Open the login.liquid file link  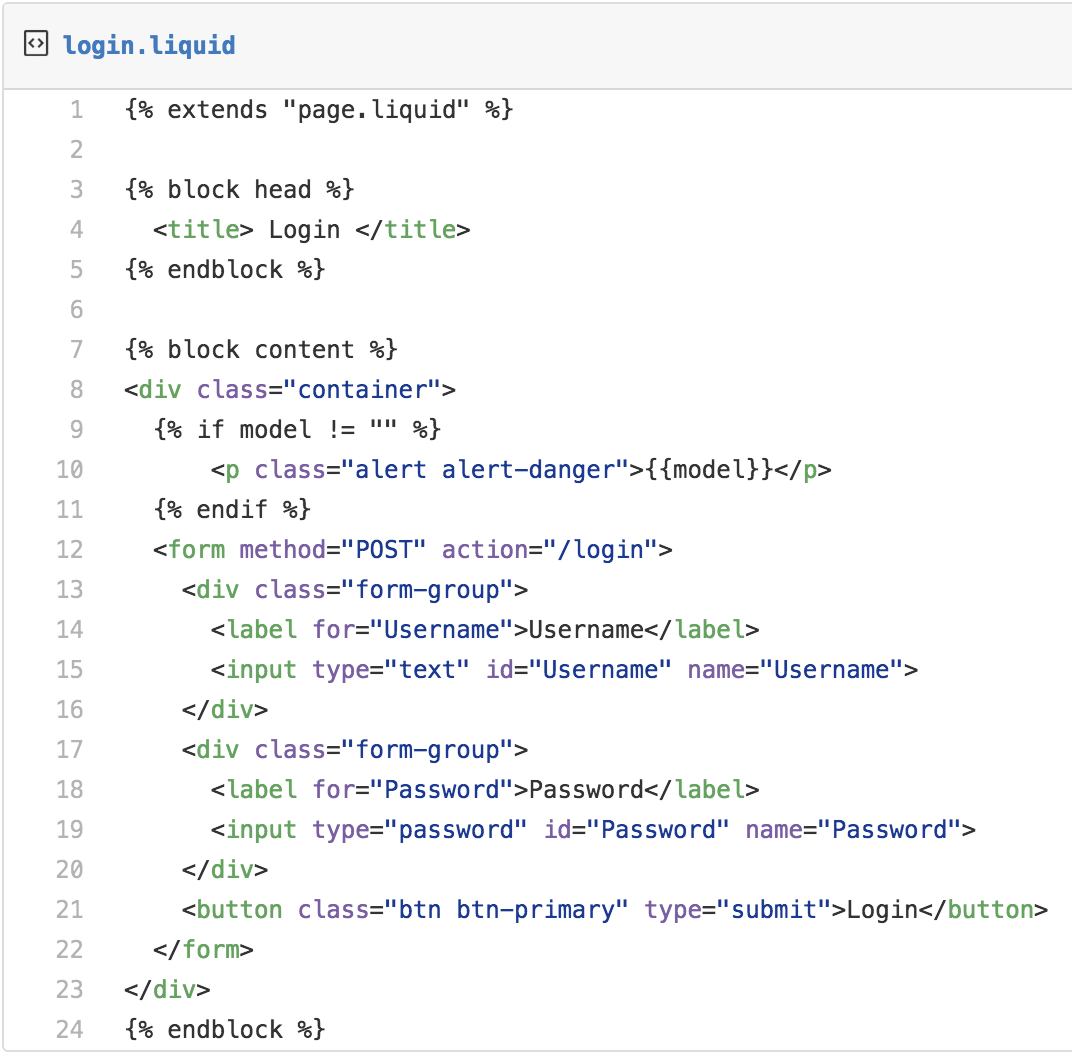(149, 45)
